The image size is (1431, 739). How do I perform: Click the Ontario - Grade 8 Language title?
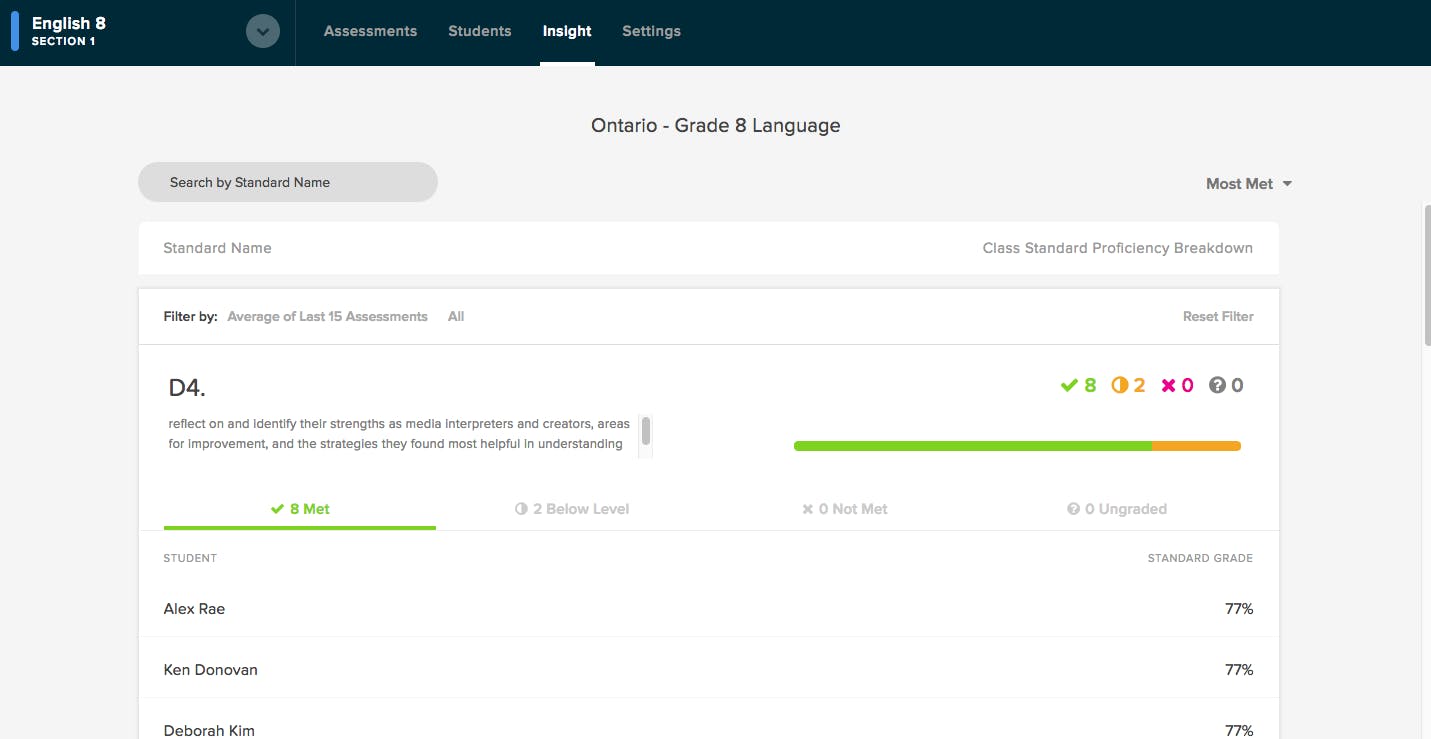716,126
